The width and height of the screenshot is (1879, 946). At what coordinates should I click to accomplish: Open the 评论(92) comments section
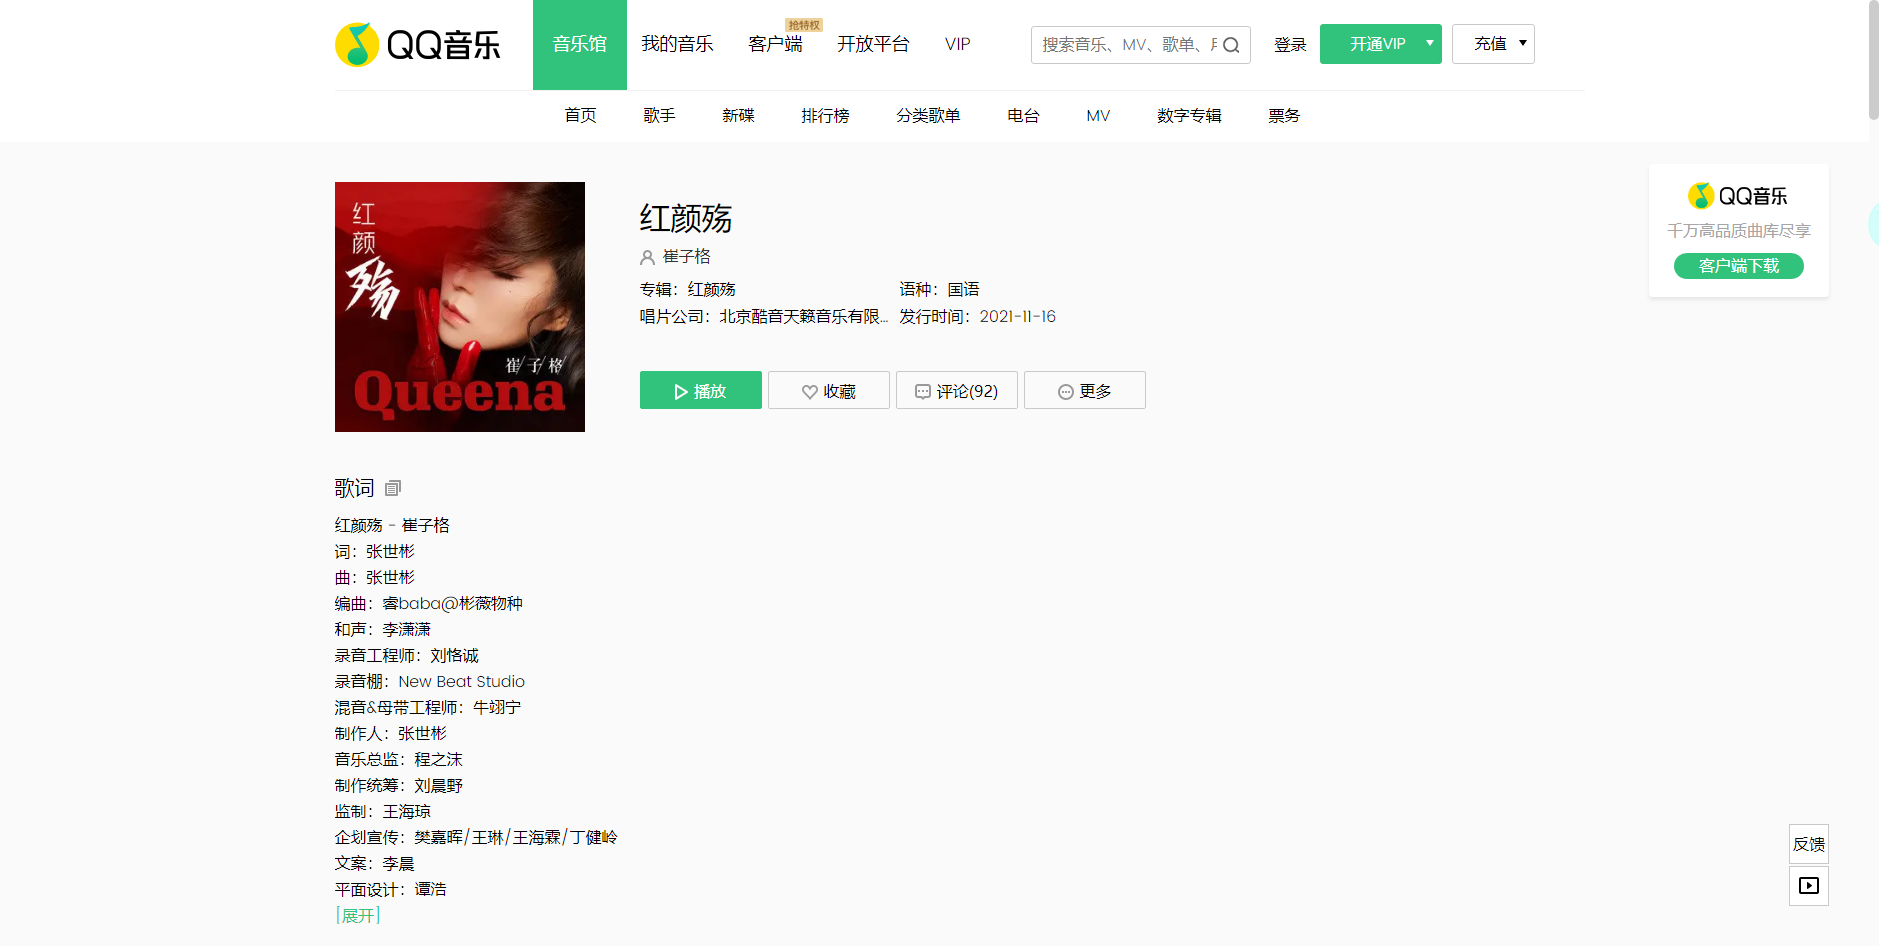click(x=956, y=391)
